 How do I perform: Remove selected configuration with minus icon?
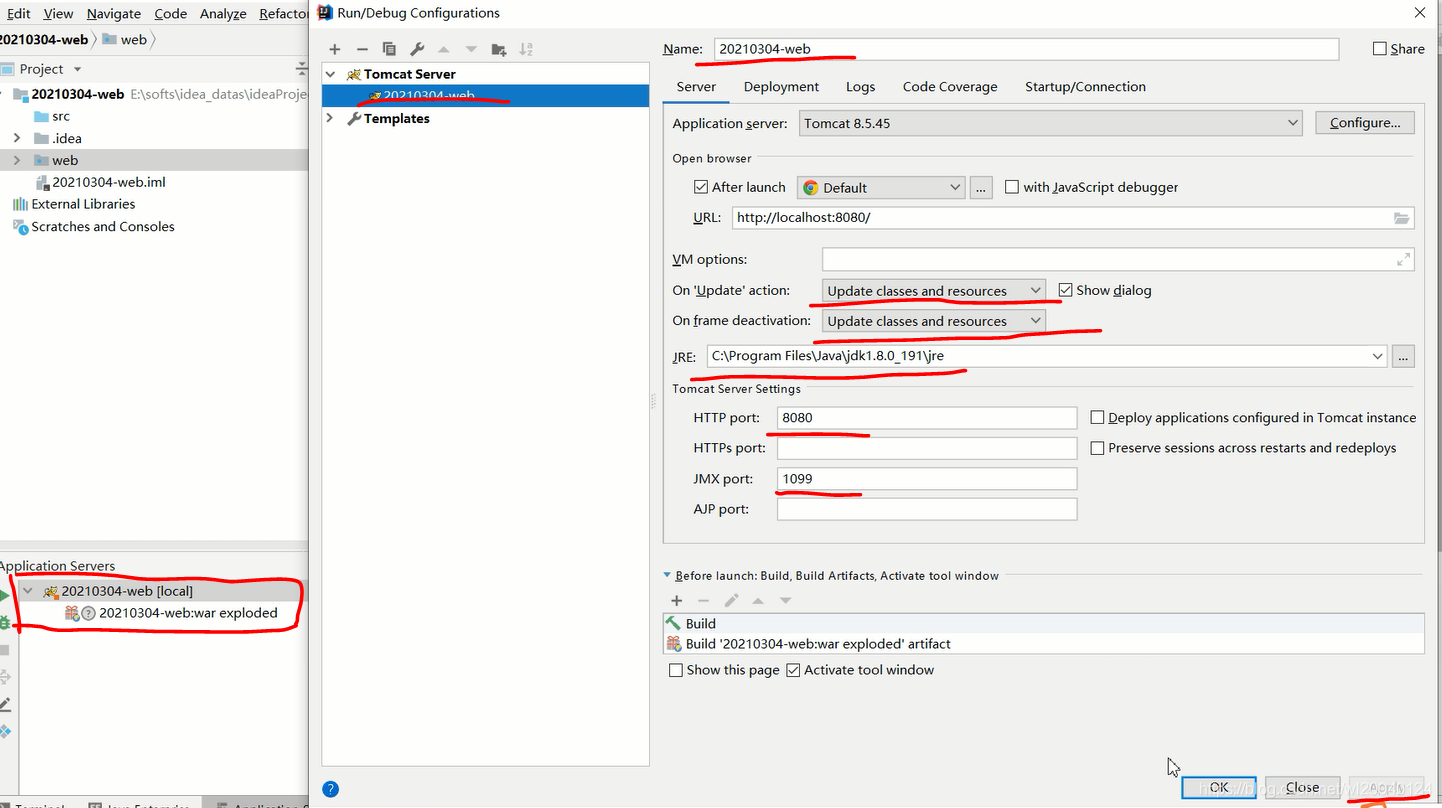pyautogui.click(x=362, y=49)
